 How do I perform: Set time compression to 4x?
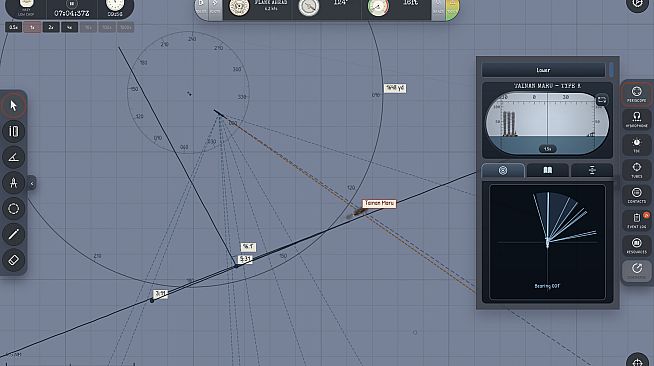coord(69,28)
